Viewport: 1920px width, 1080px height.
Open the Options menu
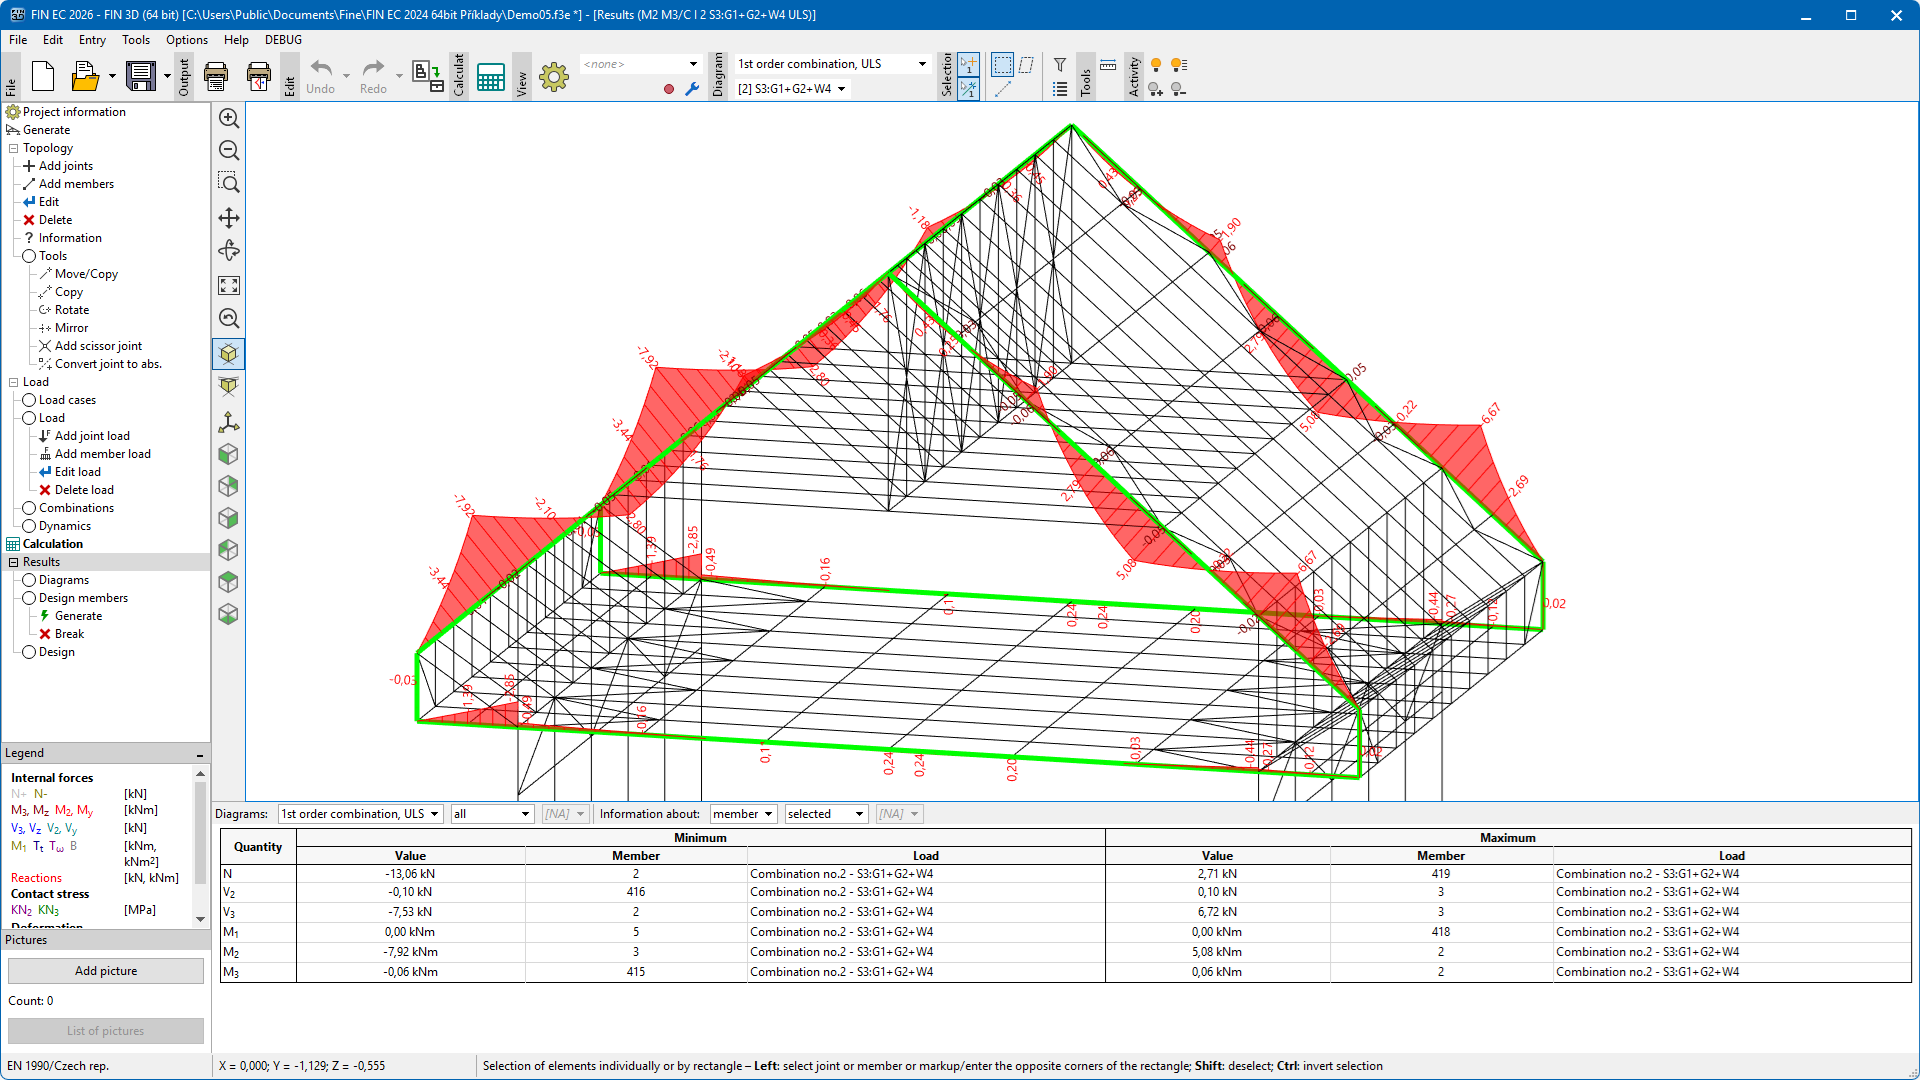point(186,40)
